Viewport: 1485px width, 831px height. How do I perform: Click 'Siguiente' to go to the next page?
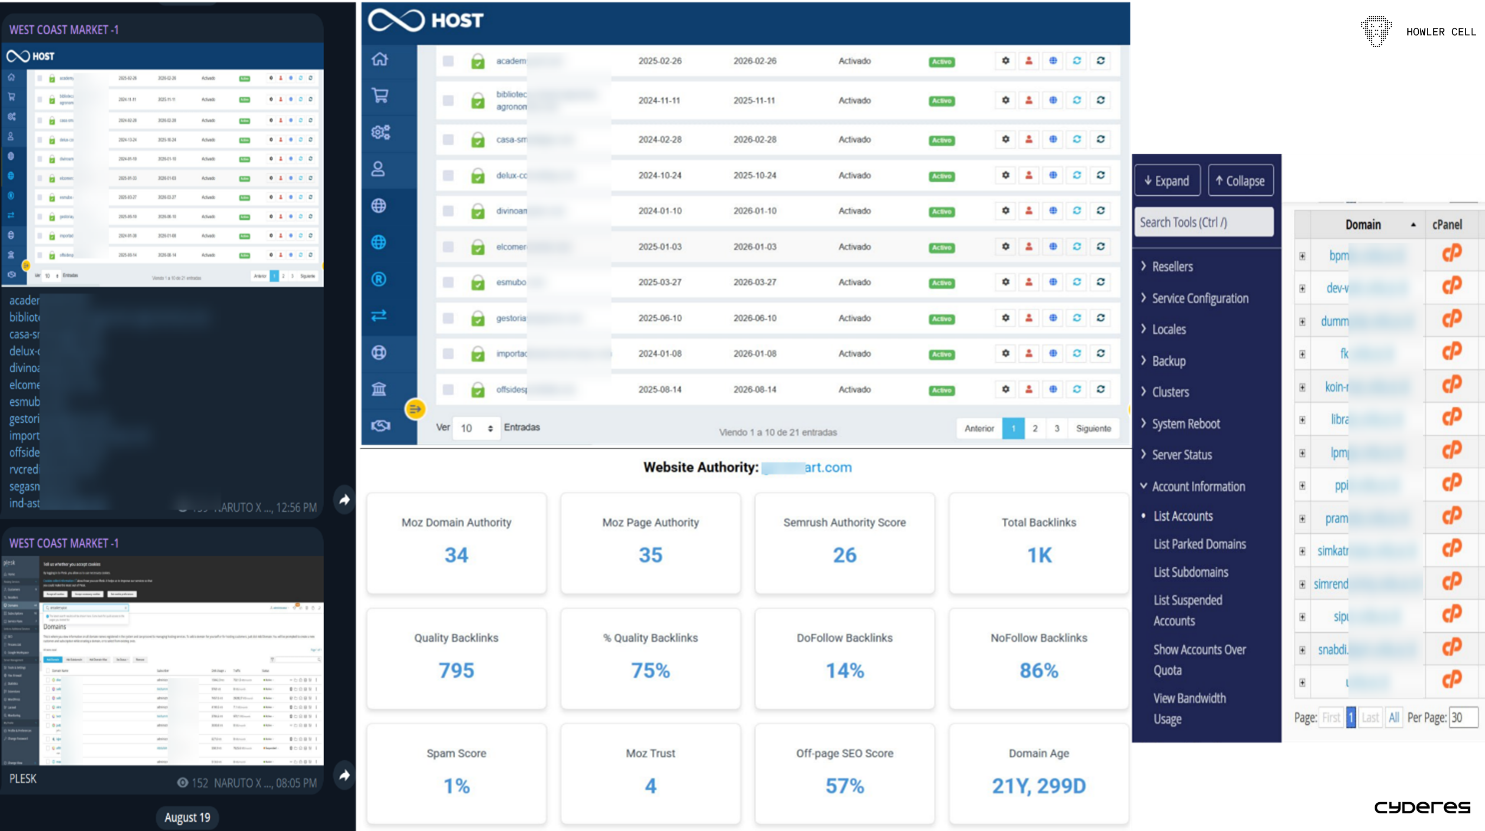point(1092,428)
